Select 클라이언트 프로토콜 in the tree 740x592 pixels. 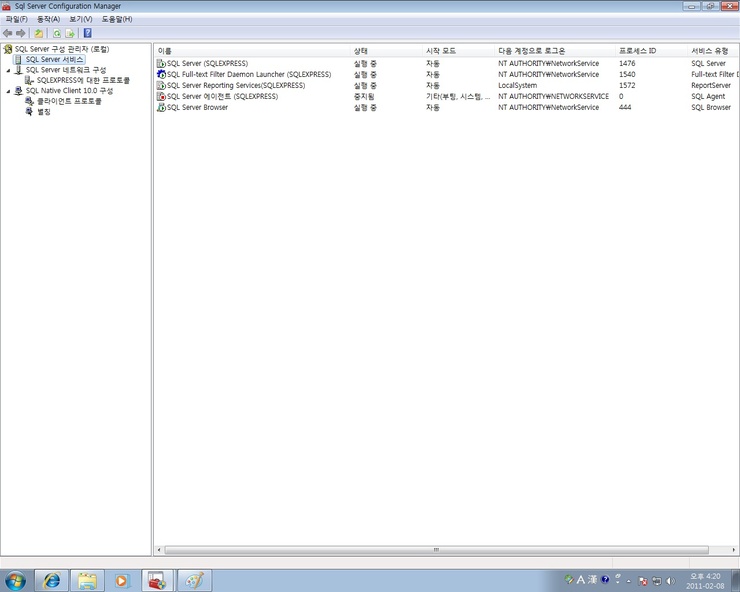click(x=69, y=101)
